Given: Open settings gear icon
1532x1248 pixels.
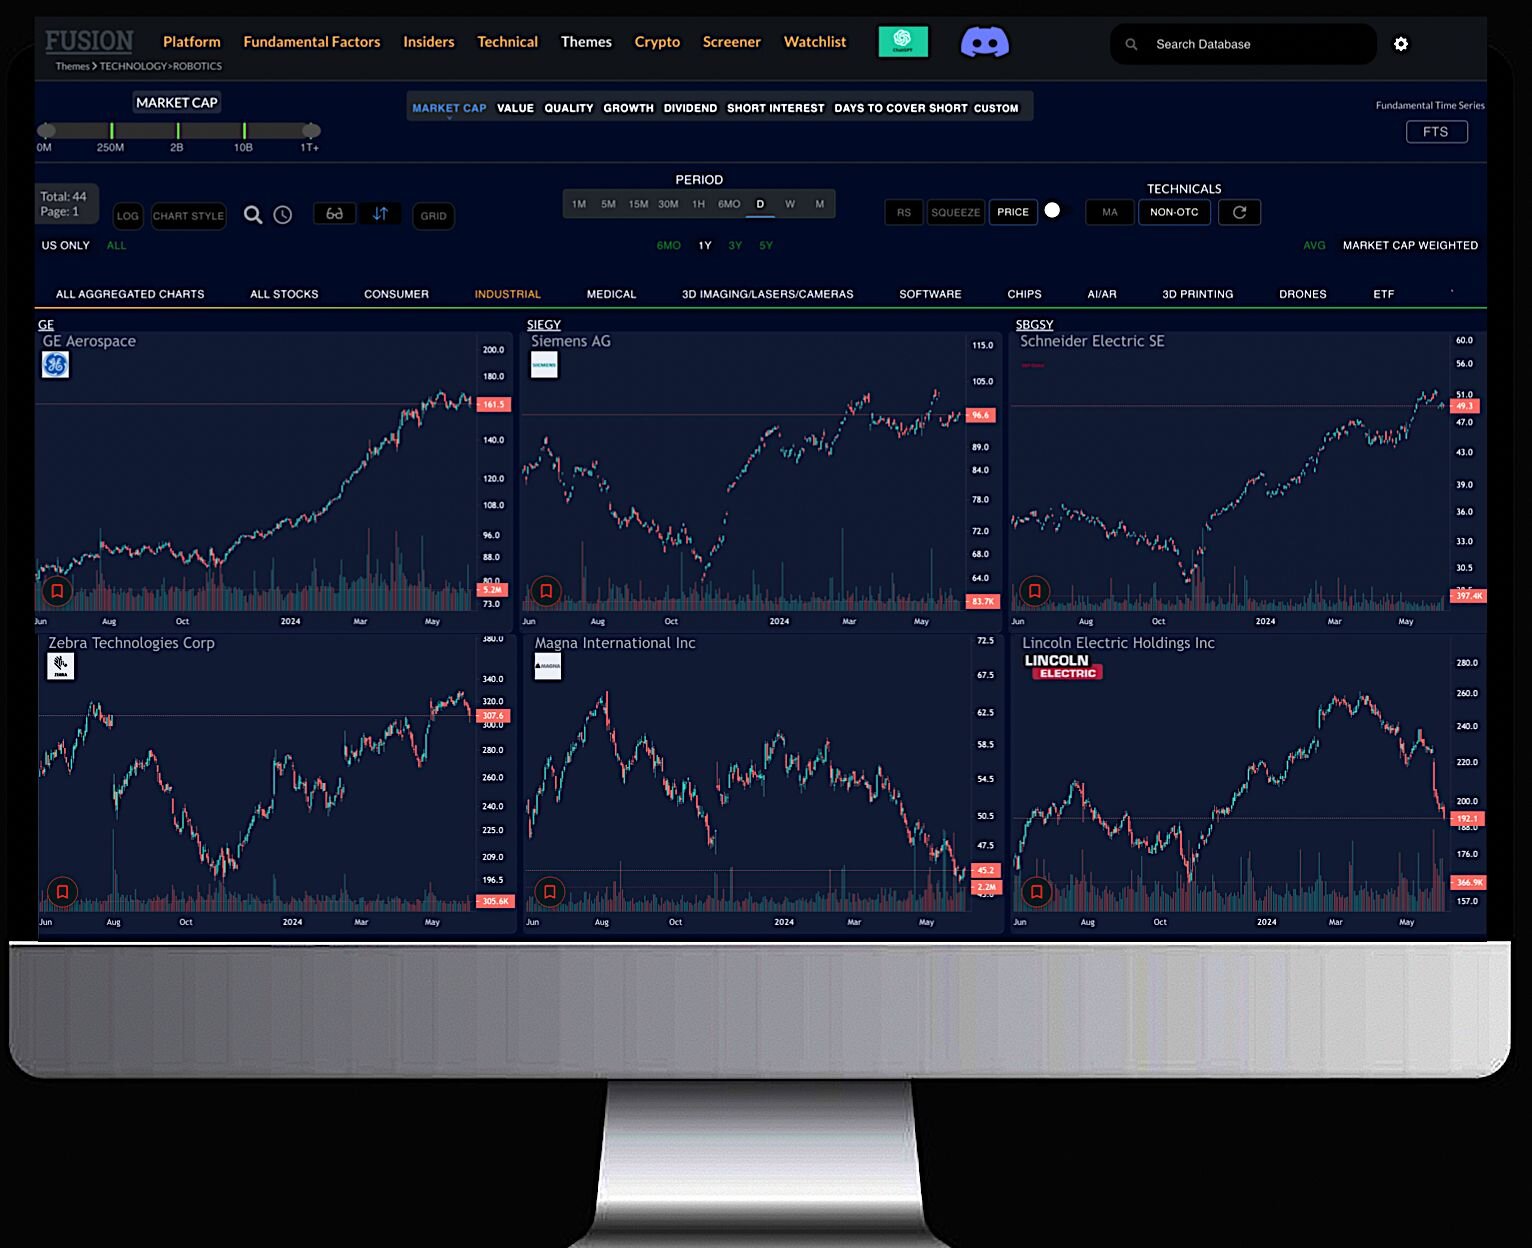Looking at the screenshot, I should [1401, 44].
